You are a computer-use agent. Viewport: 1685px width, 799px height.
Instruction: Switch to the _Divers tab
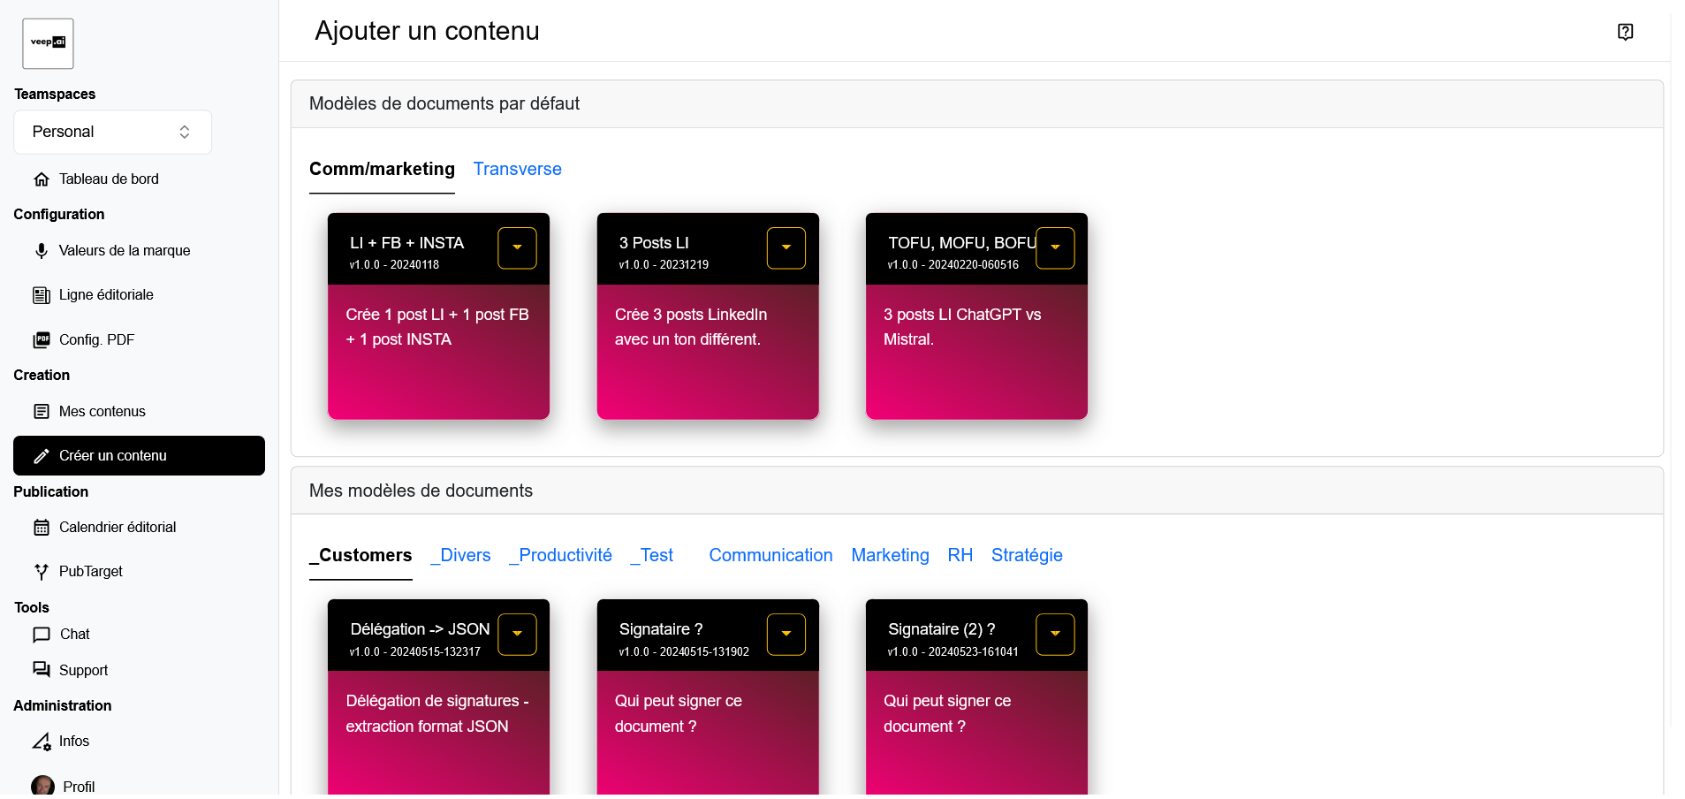[x=461, y=555]
